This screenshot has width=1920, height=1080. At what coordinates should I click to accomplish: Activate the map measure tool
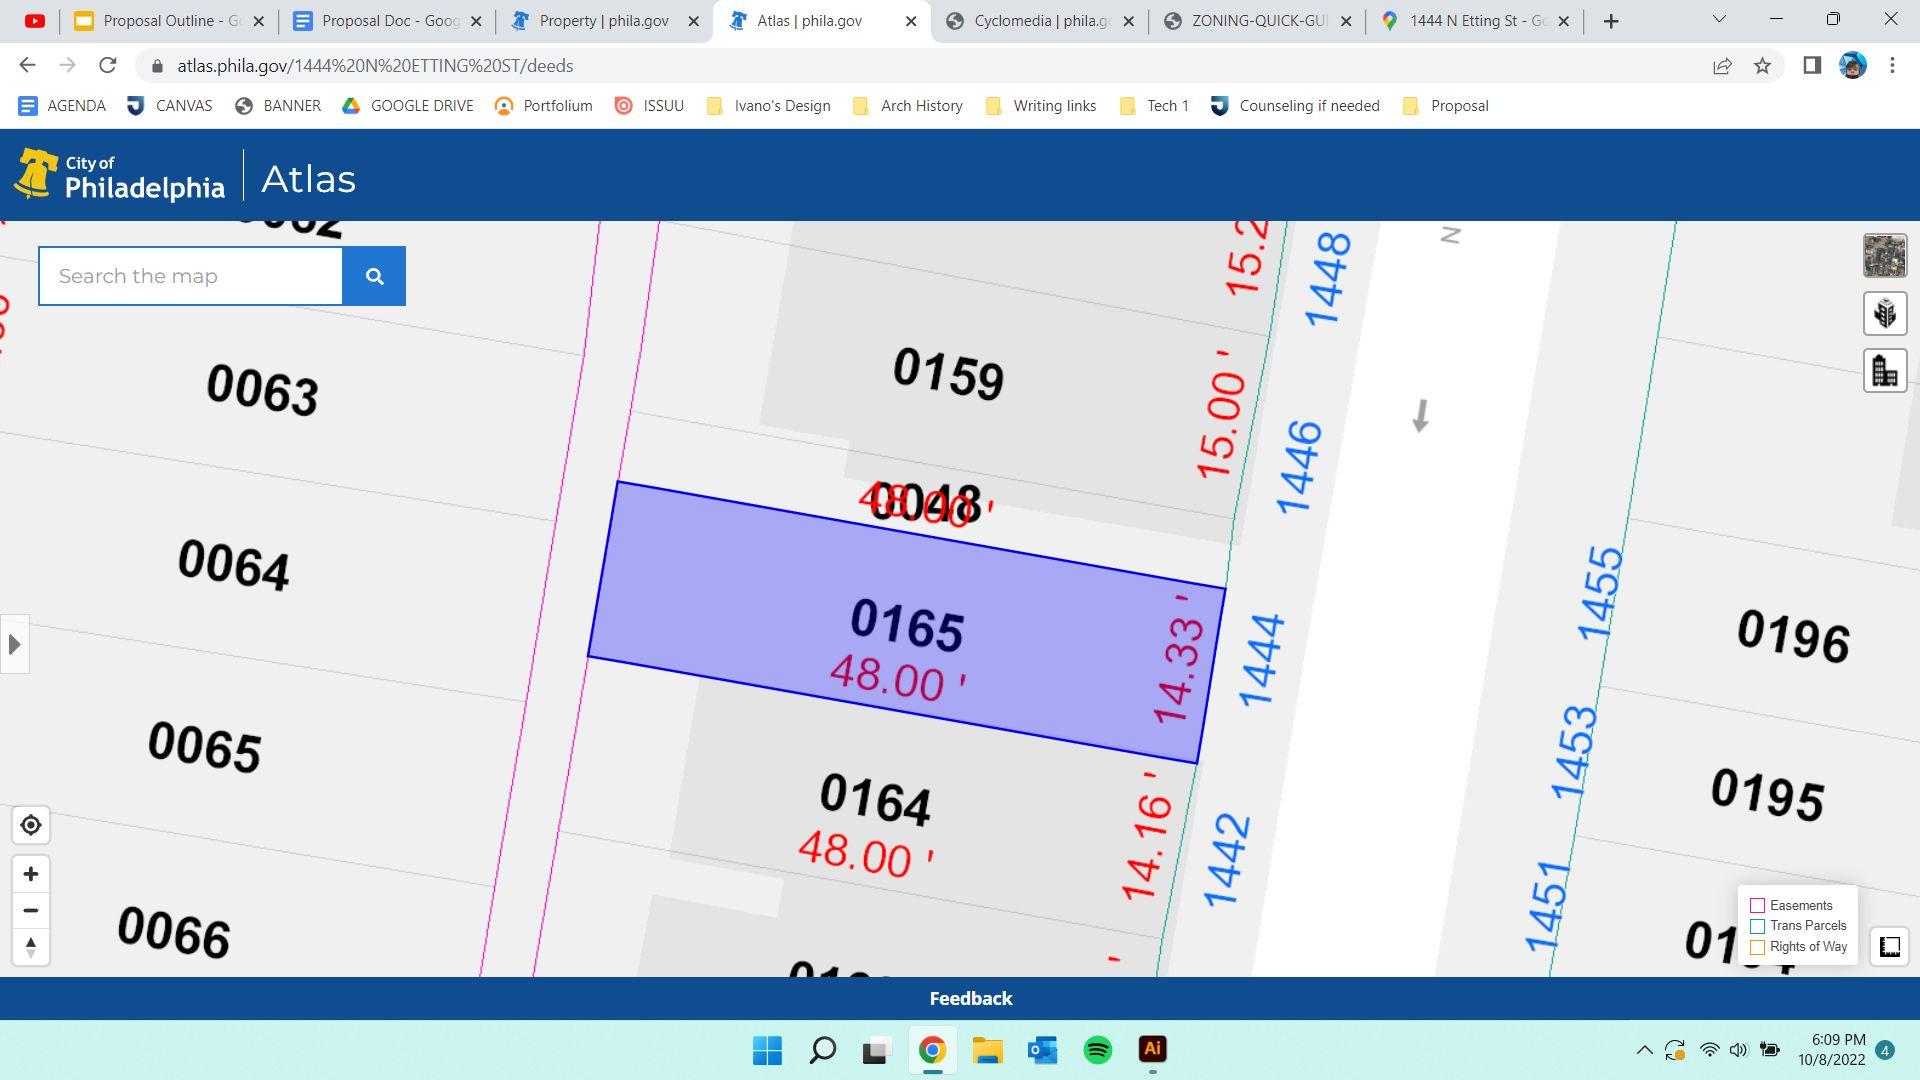pyautogui.click(x=1889, y=947)
